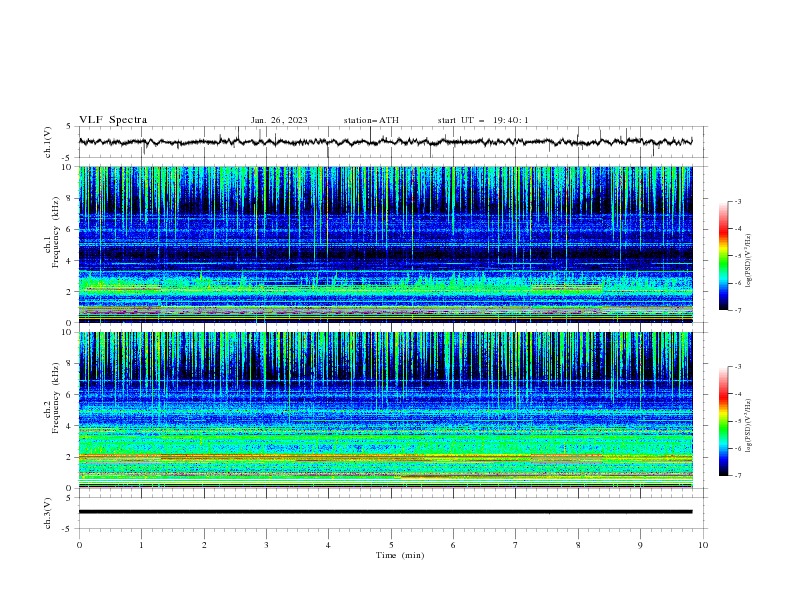Viewport: 792px width, 612px height.
Task: Click time axis tick label "4"
Action: [x=328, y=545]
